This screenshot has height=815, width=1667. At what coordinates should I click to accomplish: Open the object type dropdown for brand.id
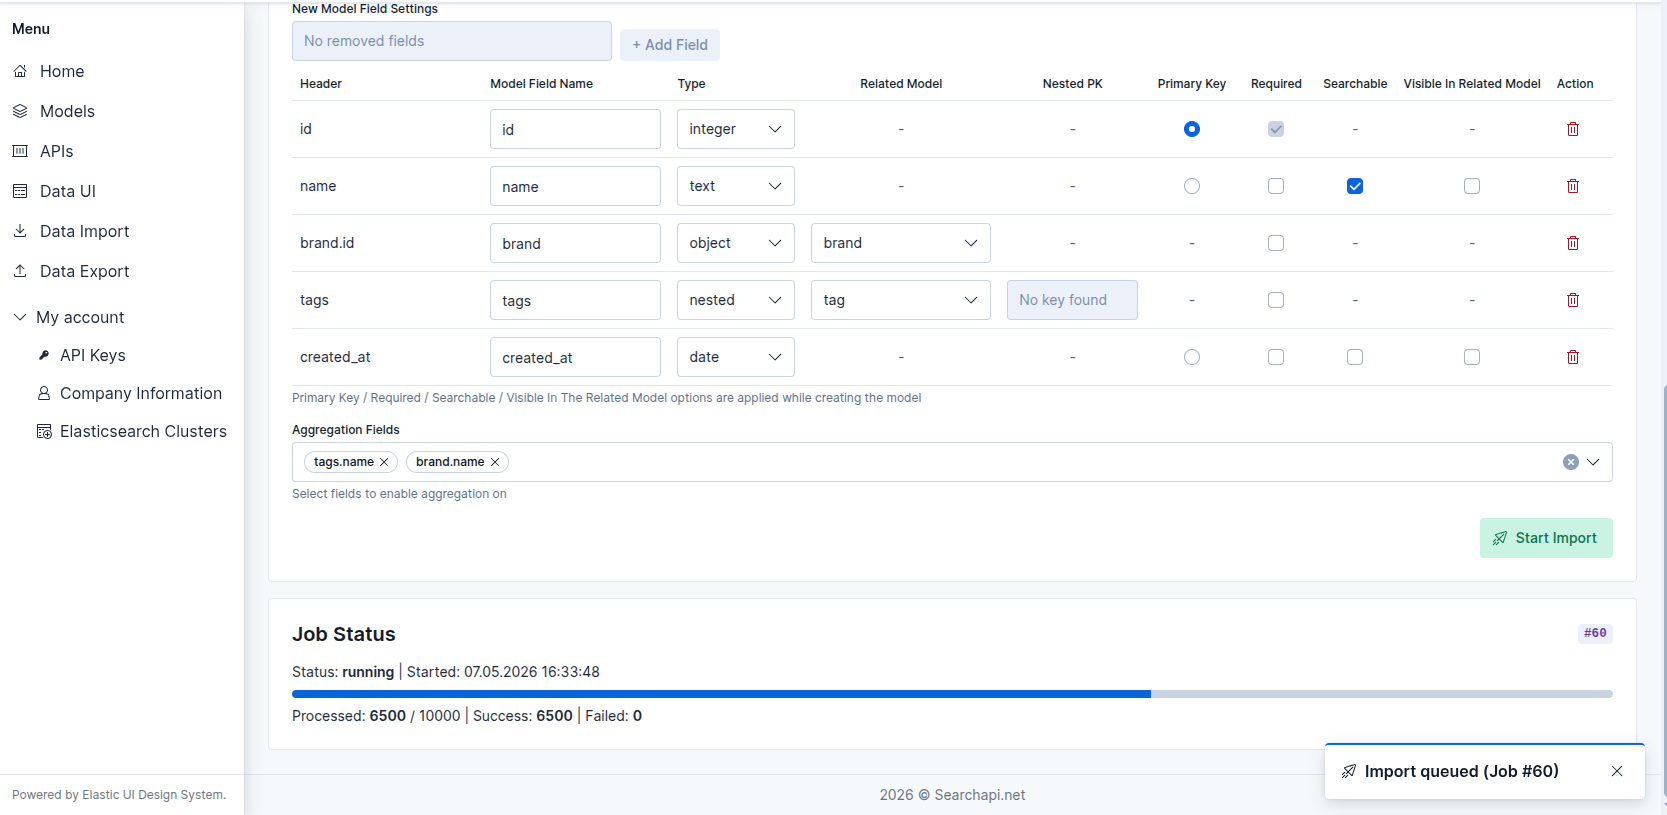pyautogui.click(x=736, y=243)
